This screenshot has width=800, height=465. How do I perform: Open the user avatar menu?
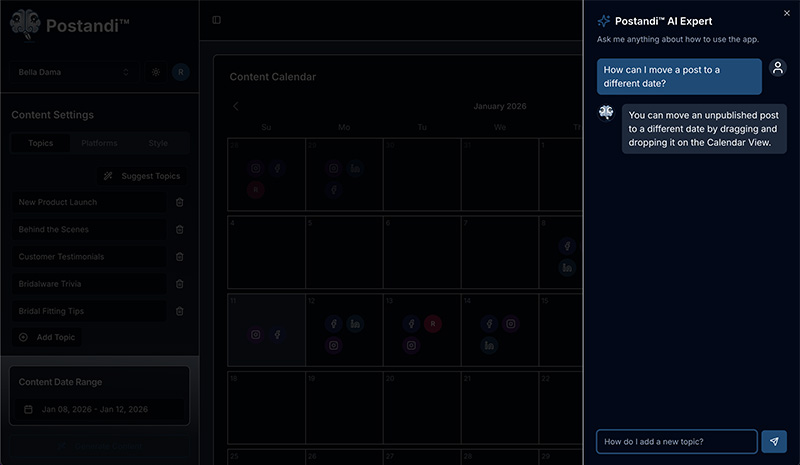[x=180, y=72]
